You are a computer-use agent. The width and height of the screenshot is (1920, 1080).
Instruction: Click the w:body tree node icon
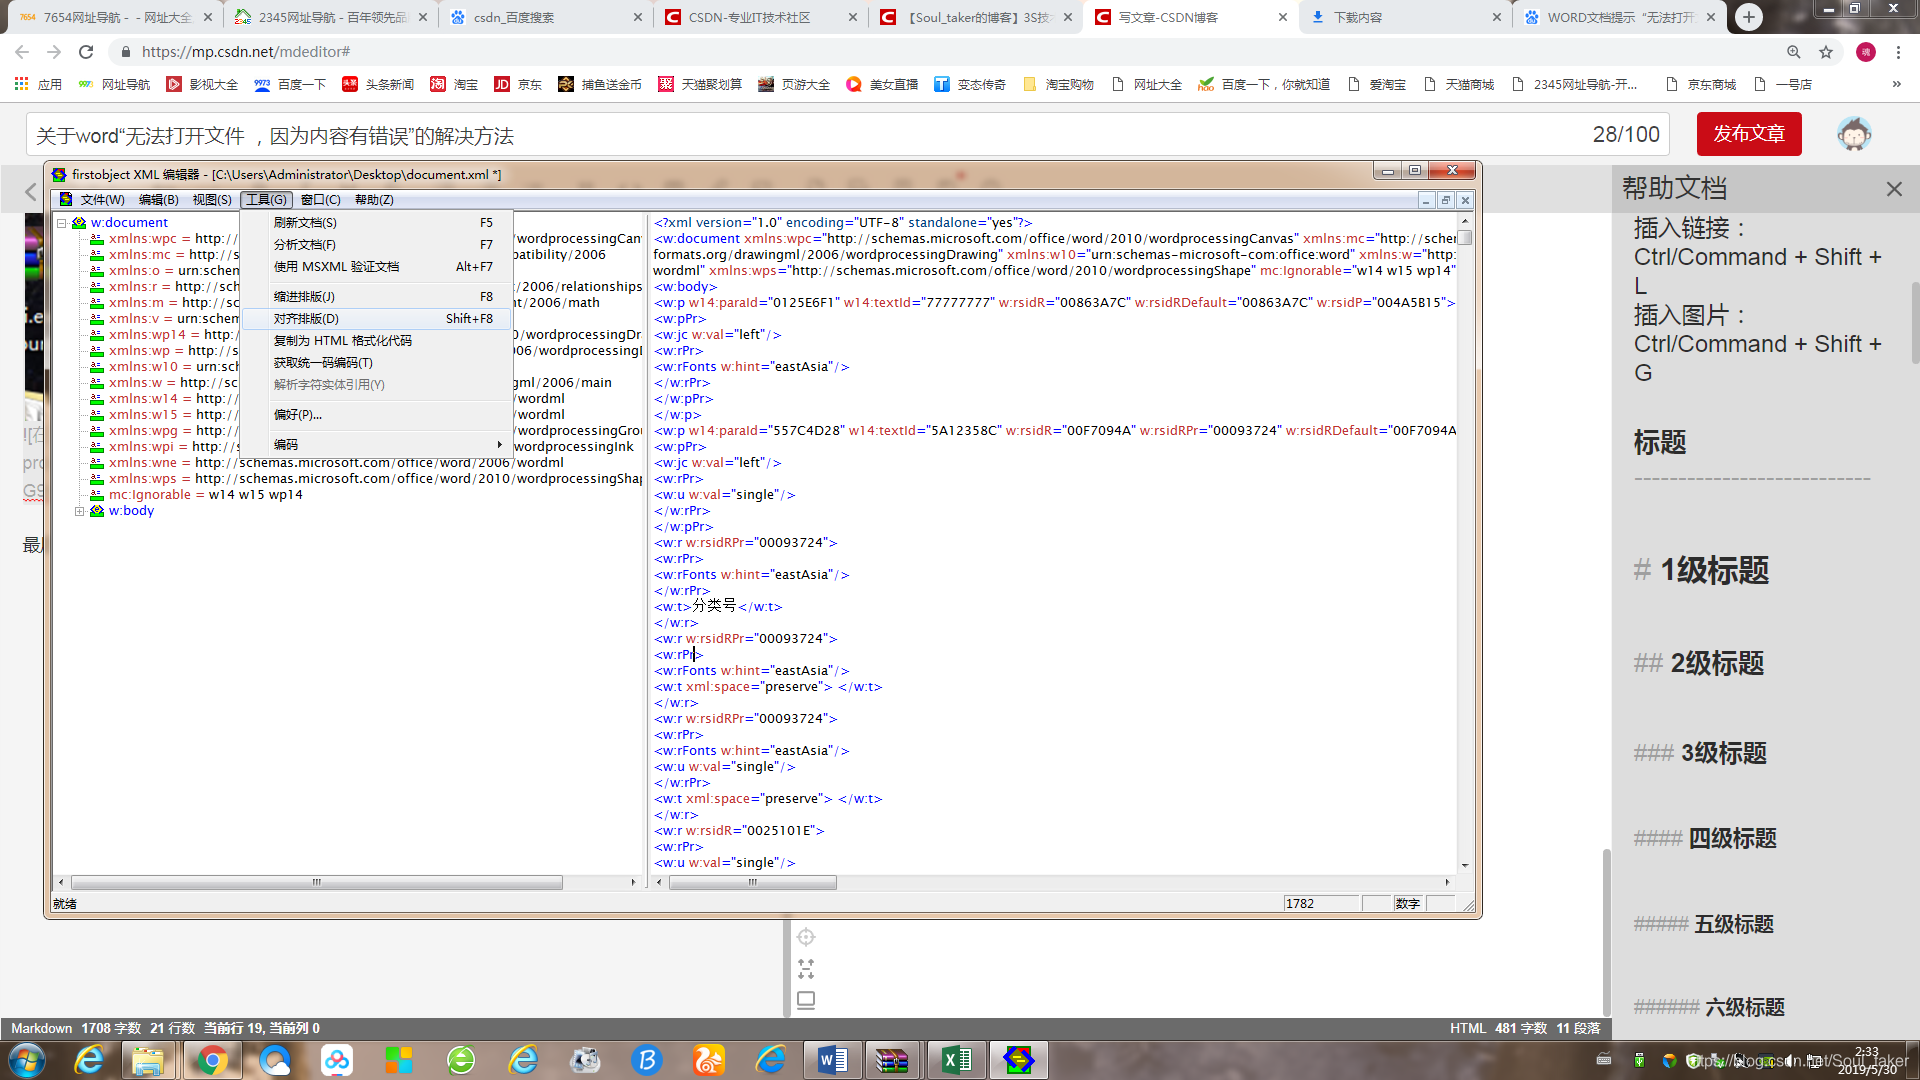click(97, 511)
